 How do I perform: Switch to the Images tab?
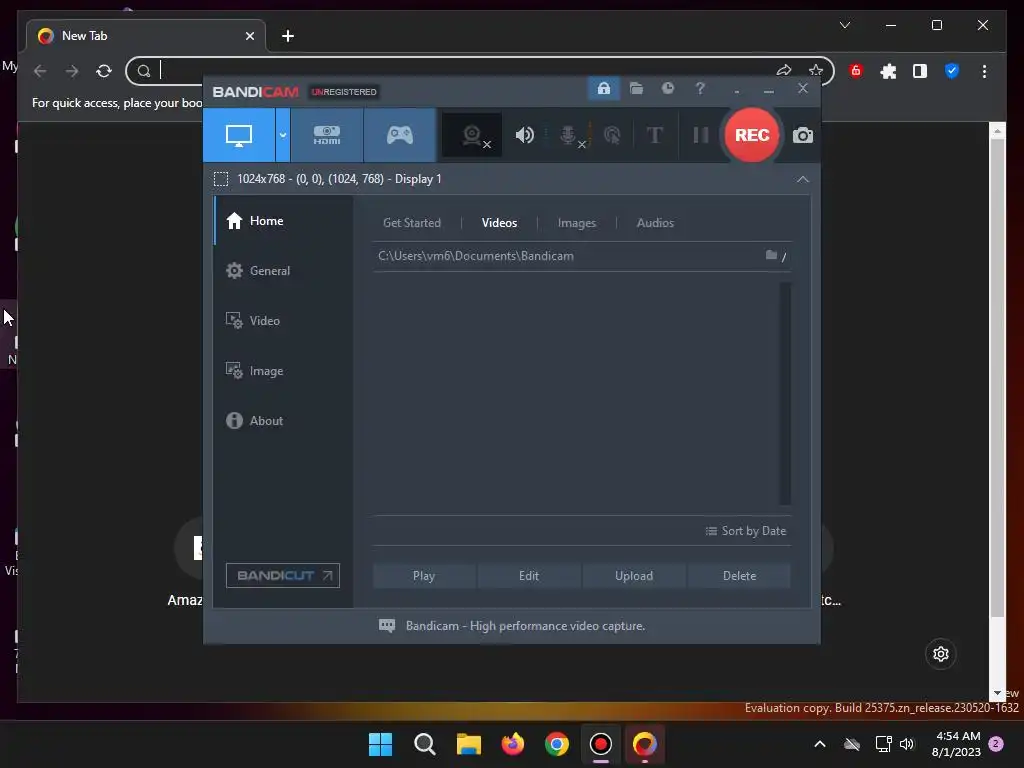pyautogui.click(x=577, y=223)
